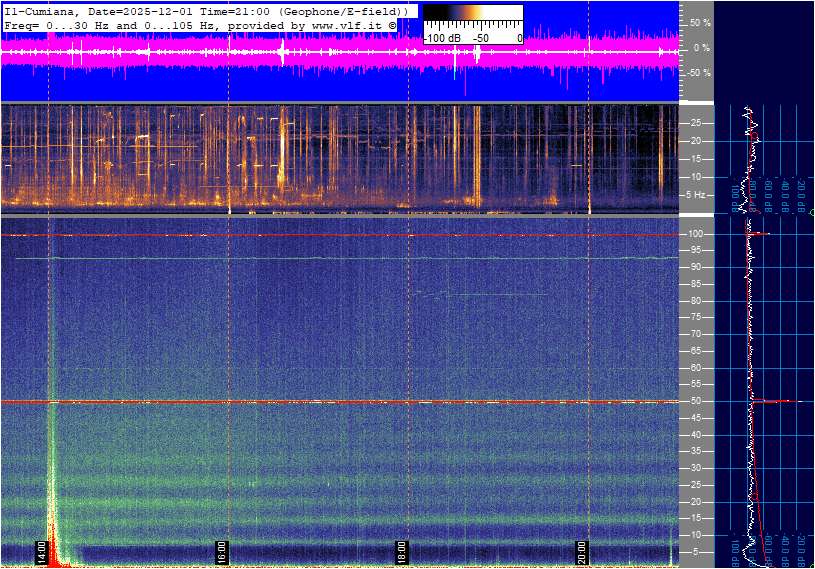Click the 16:00 time marker label

click(221, 552)
